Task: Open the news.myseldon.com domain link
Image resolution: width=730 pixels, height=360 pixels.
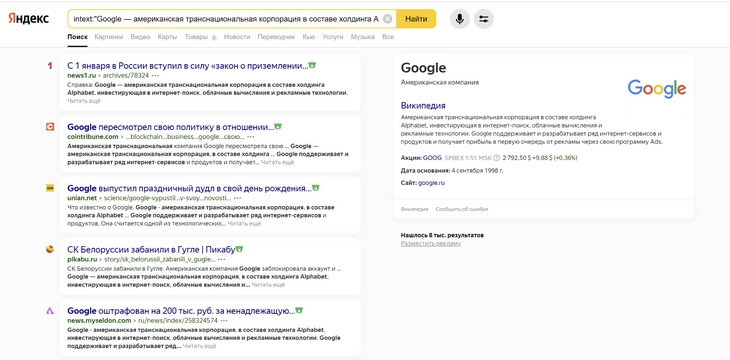Action: tap(99, 321)
